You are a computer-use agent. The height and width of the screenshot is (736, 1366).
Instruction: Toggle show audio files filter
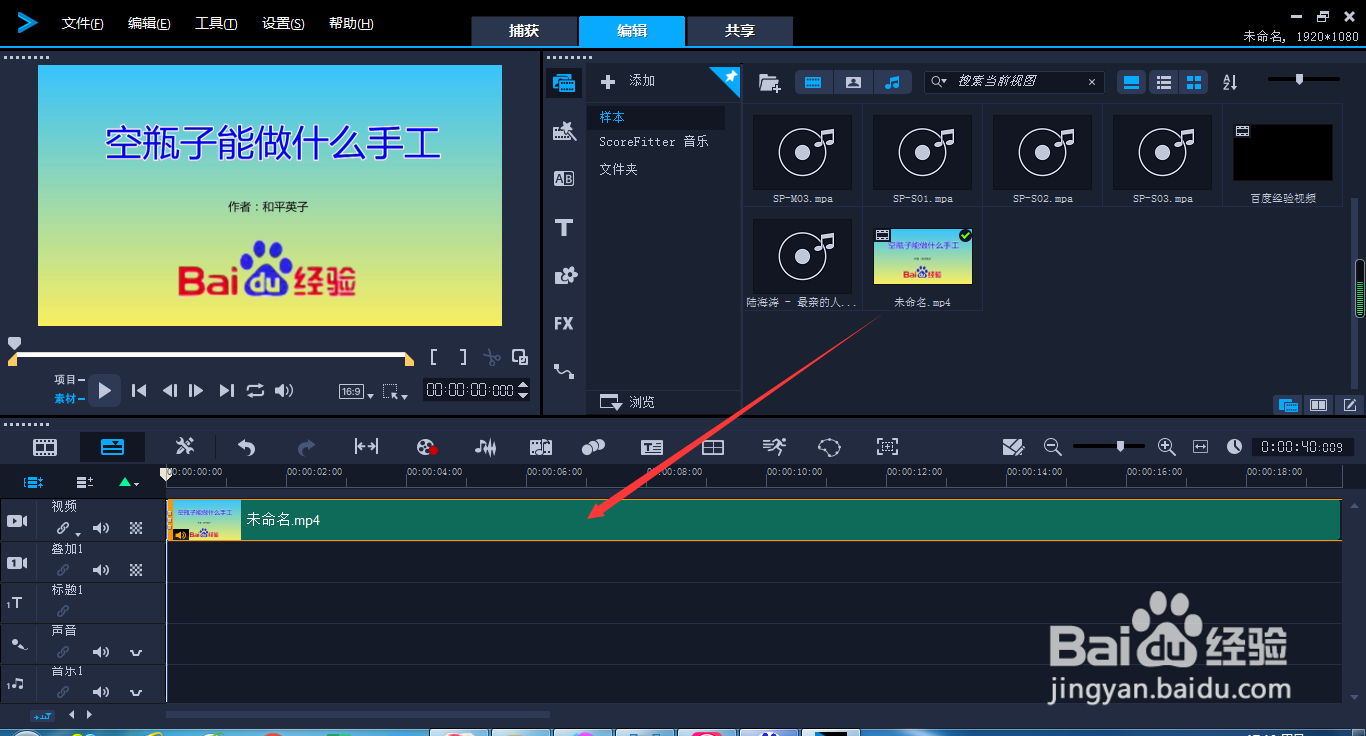[893, 82]
